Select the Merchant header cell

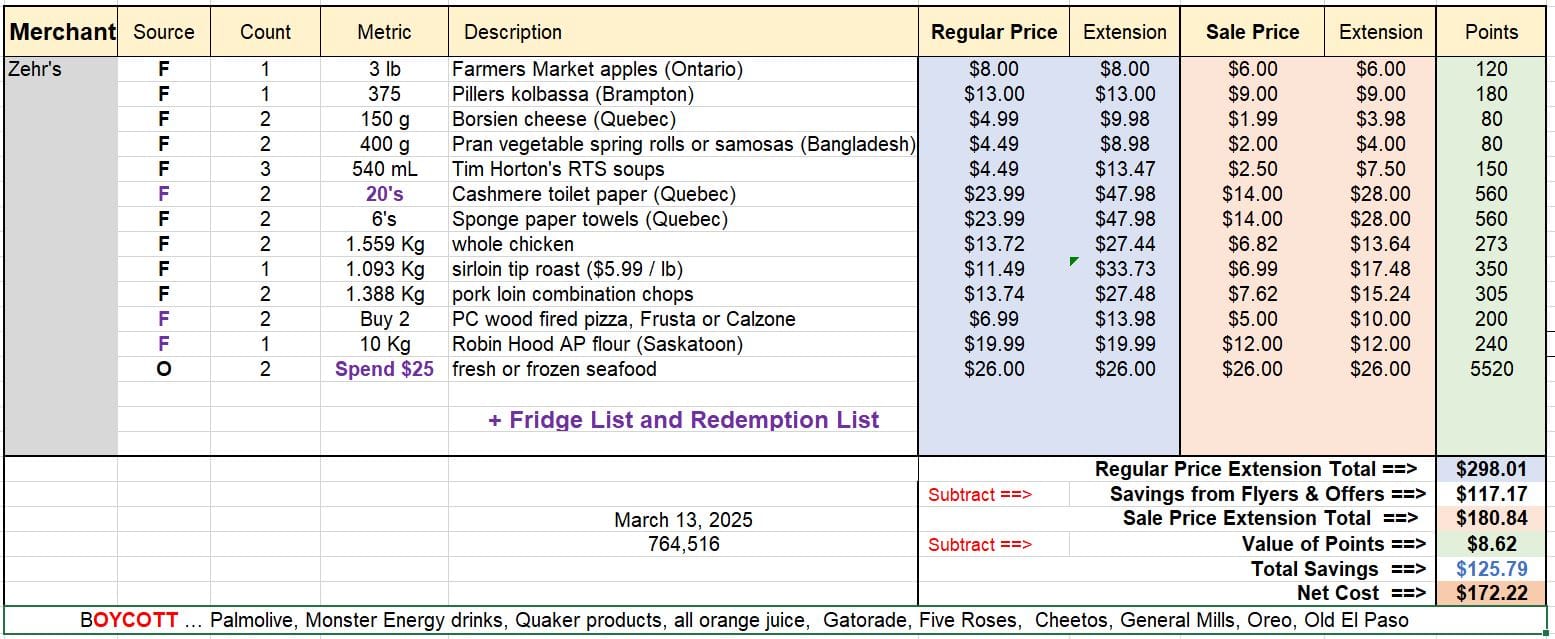point(62,32)
